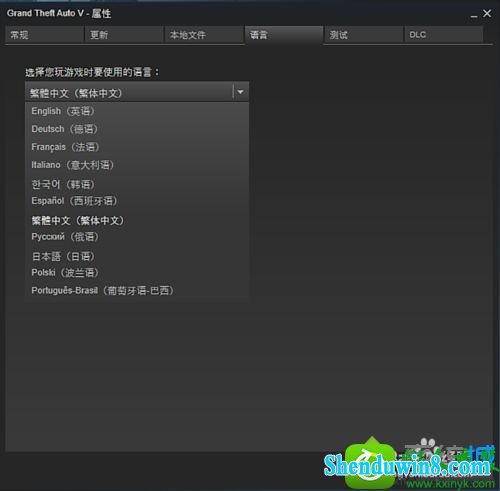Open the 测试 tab

363,35
